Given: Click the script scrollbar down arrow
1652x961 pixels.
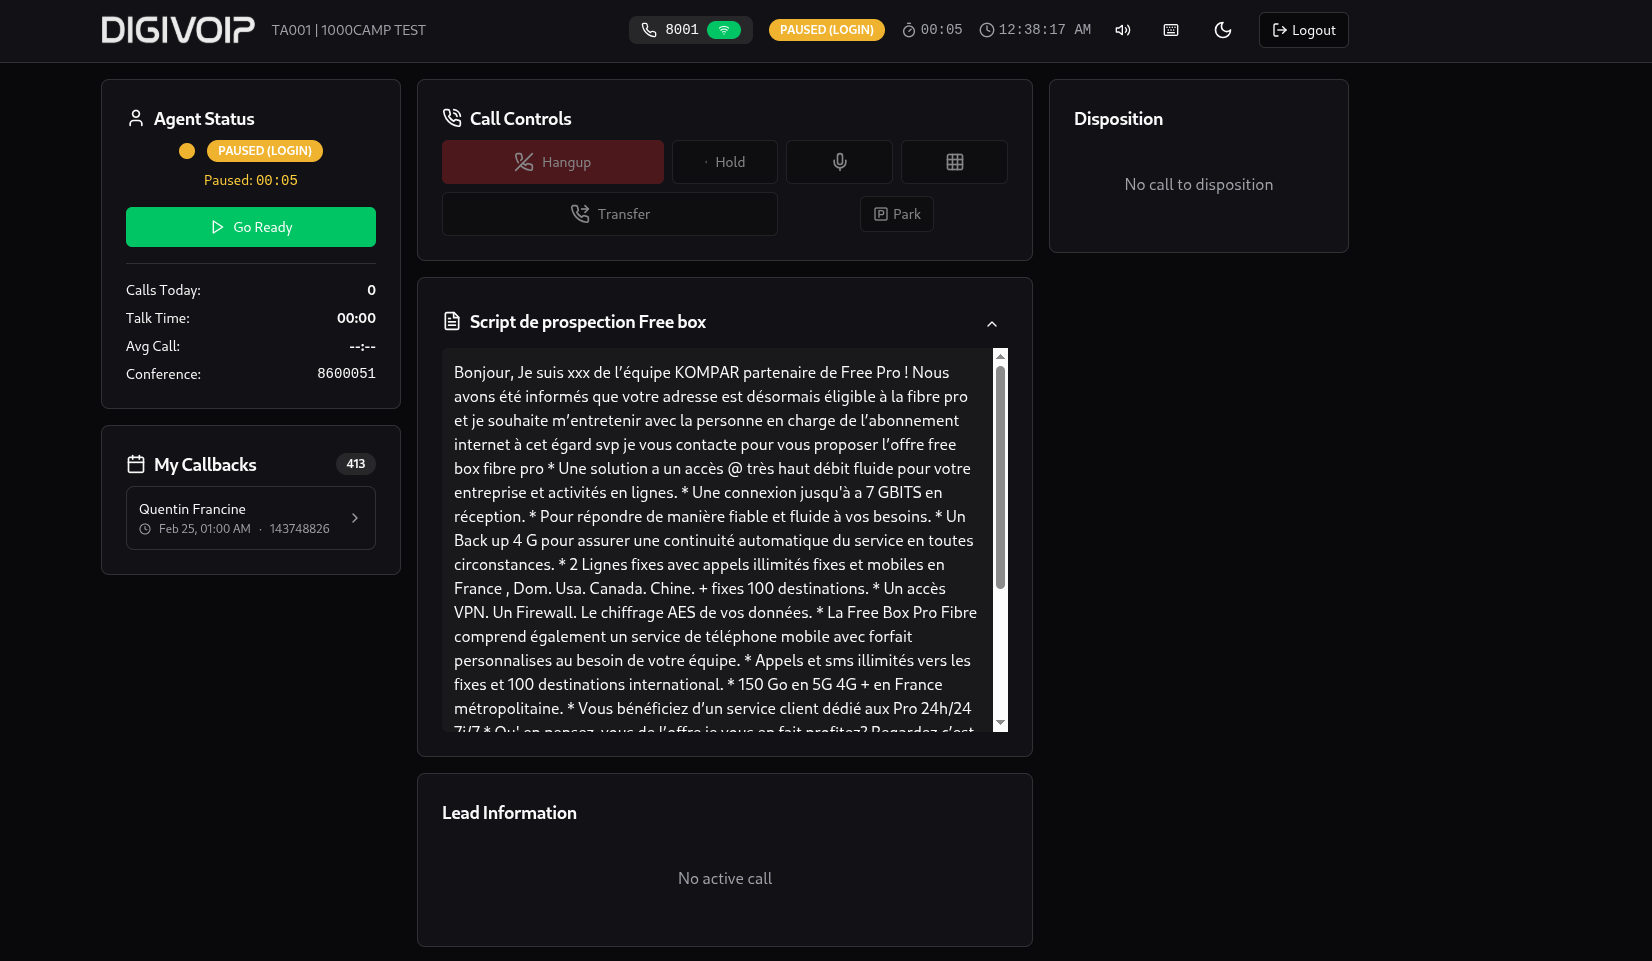Looking at the screenshot, I should (1000, 723).
